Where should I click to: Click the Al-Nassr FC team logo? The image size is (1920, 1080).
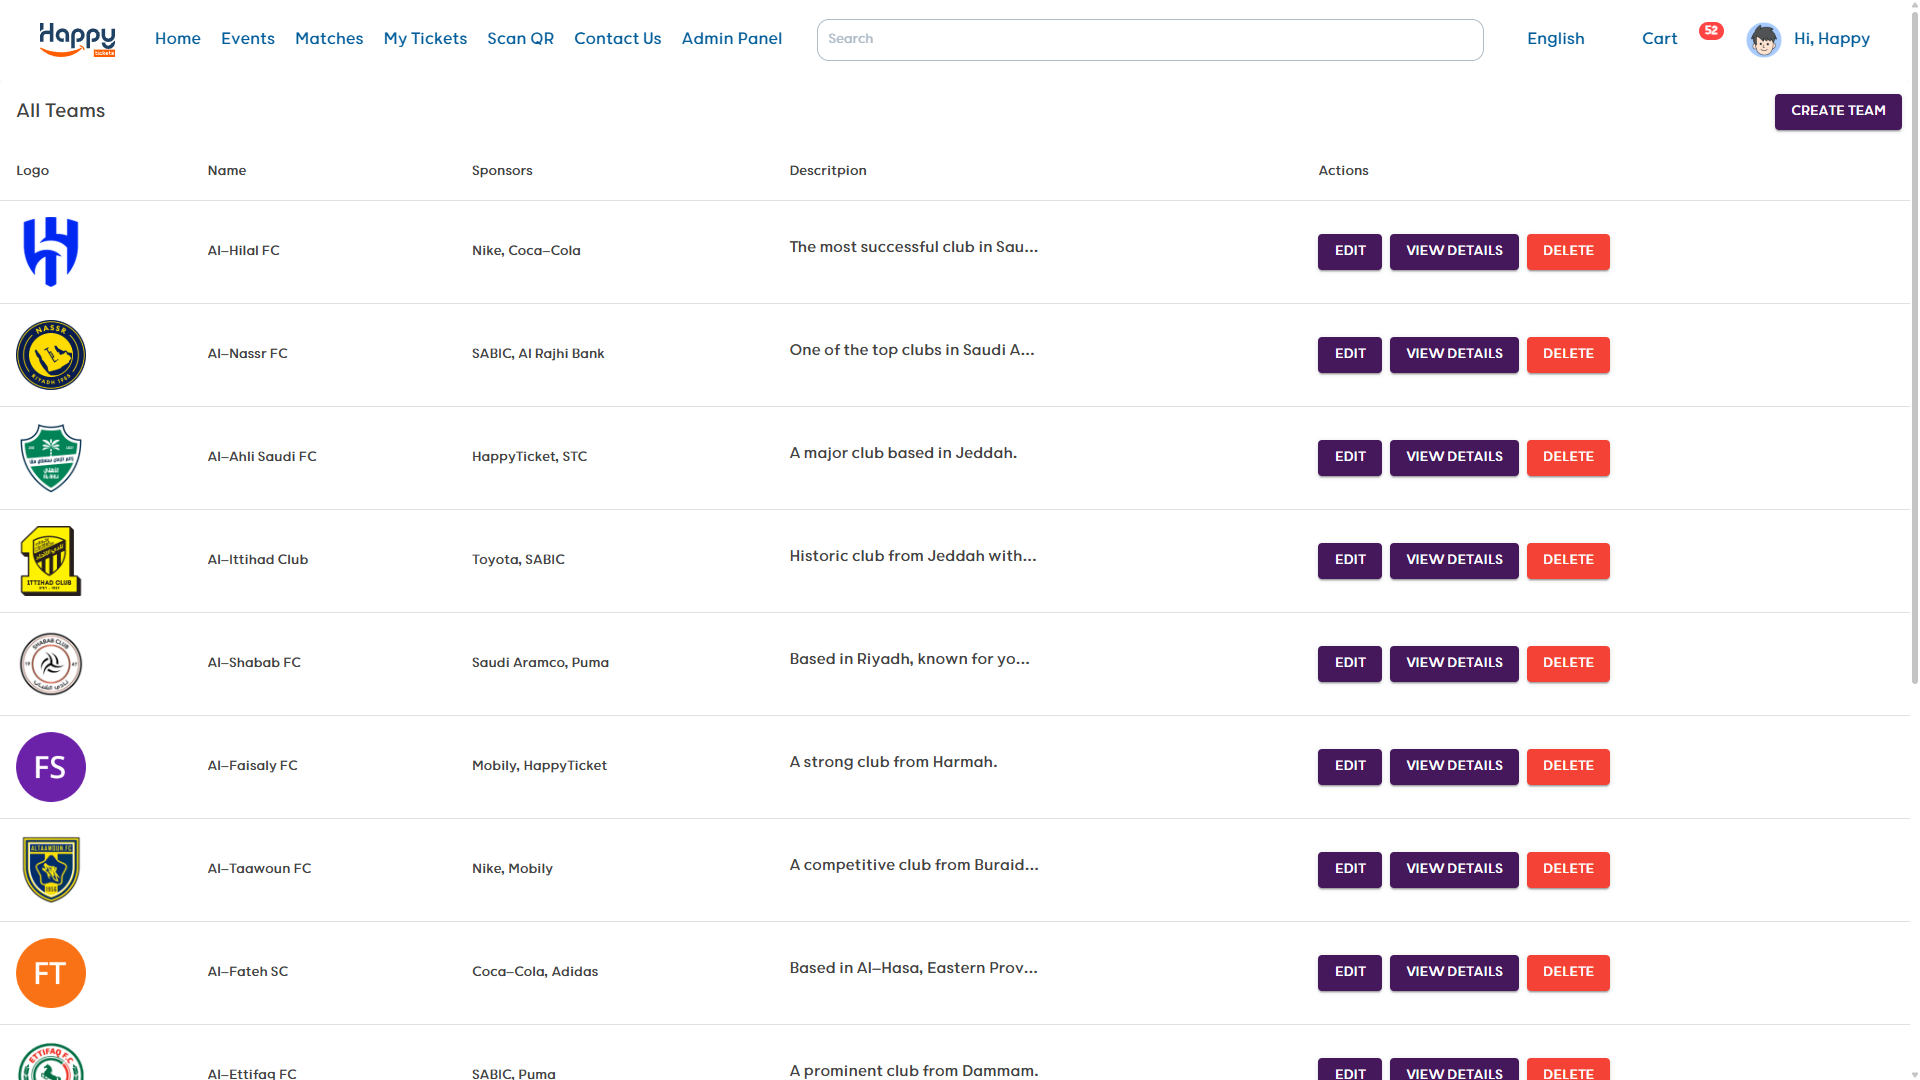[51, 355]
